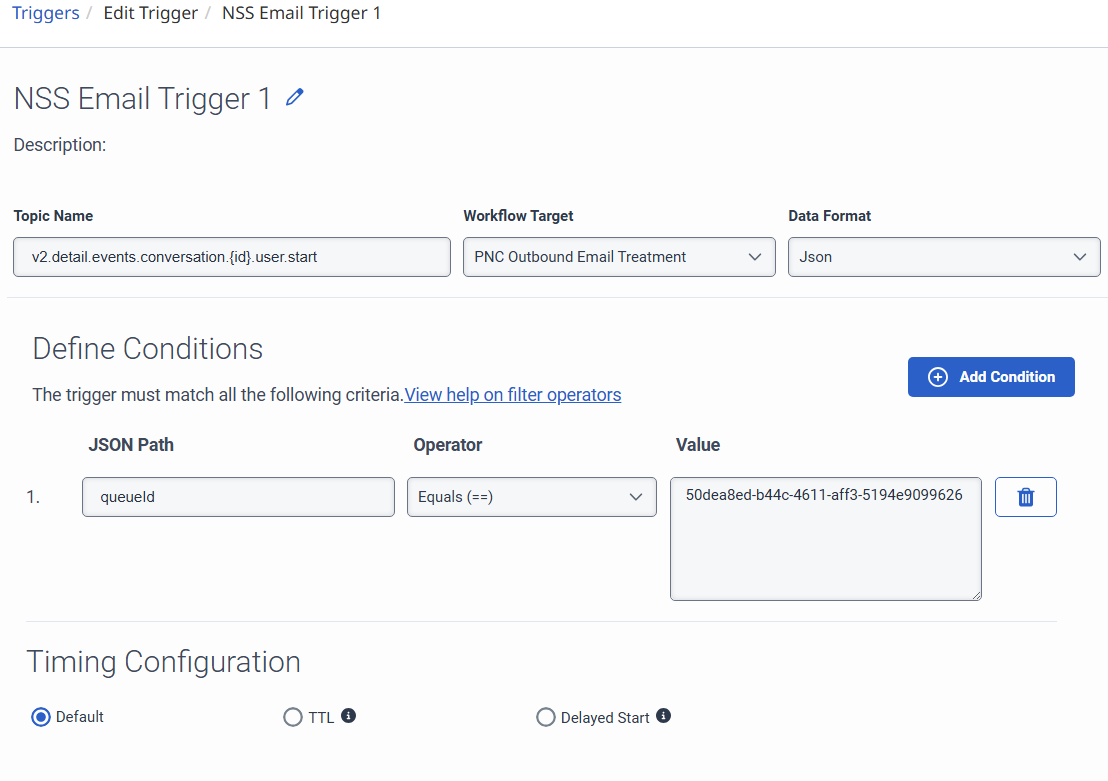1108x781 pixels.
Task: Open the Workflow Target dropdown
Action: 619,257
